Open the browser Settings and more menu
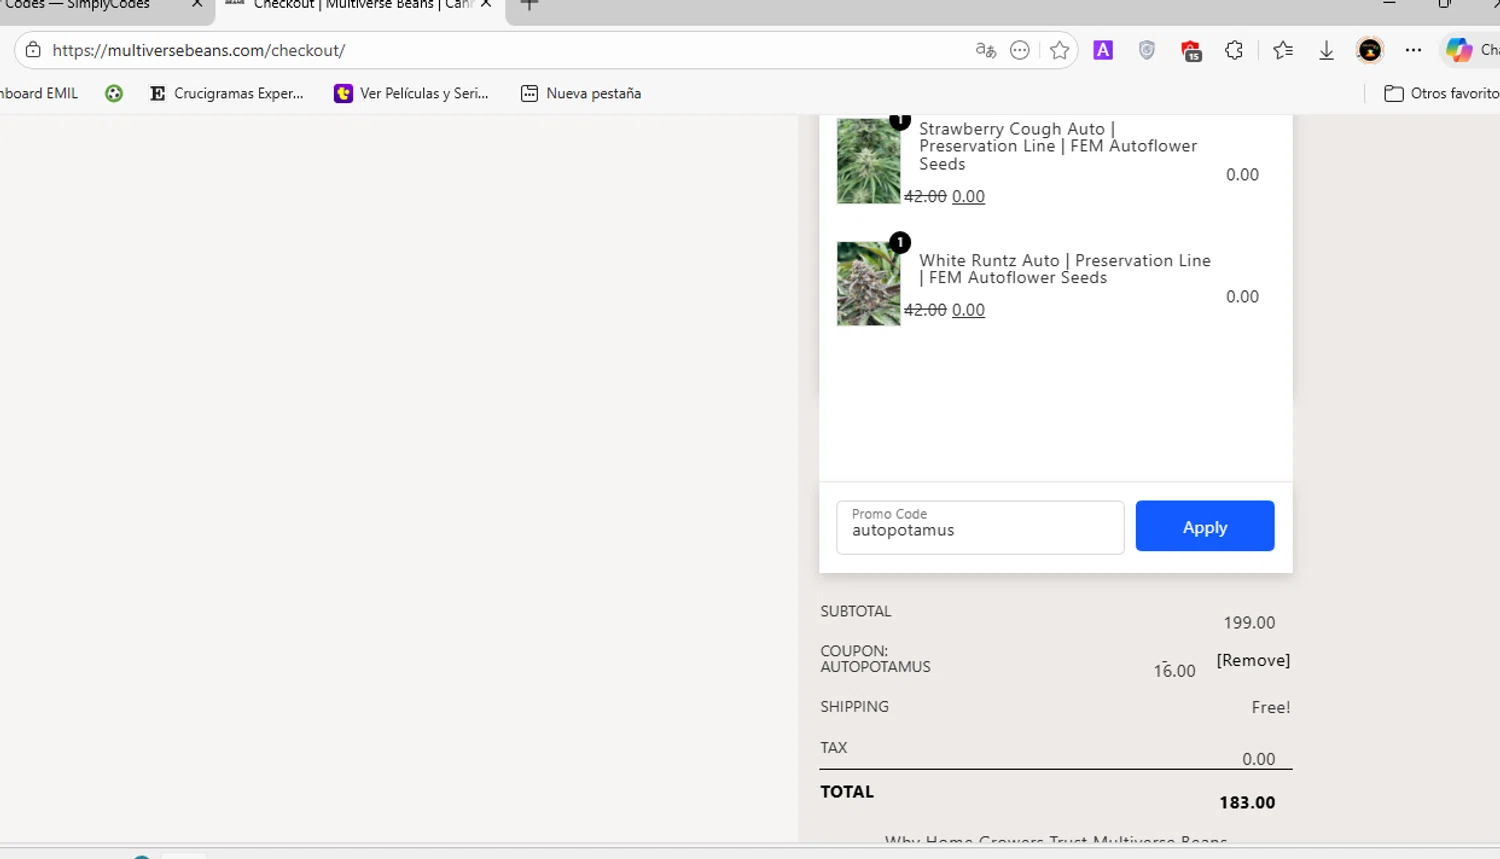The image size is (1500, 859). [1413, 50]
